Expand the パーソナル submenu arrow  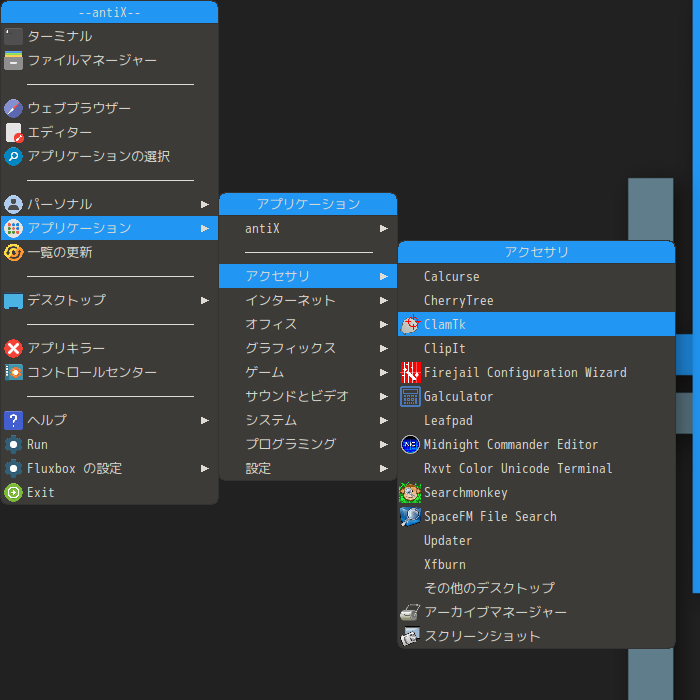click(205, 204)
